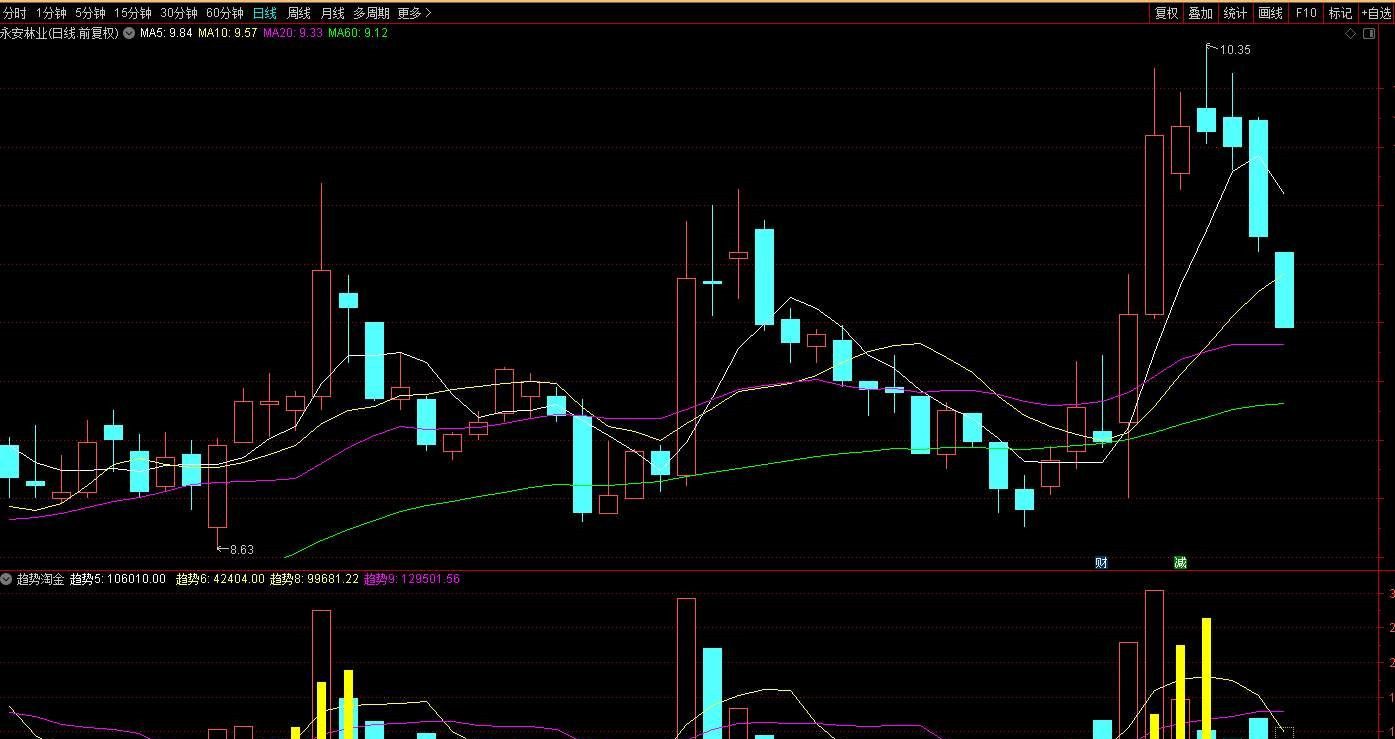Viewport: 1395px width, 739px height.
Task: Switch to the 周线 weekly tab
Action: tap(299, 13)
